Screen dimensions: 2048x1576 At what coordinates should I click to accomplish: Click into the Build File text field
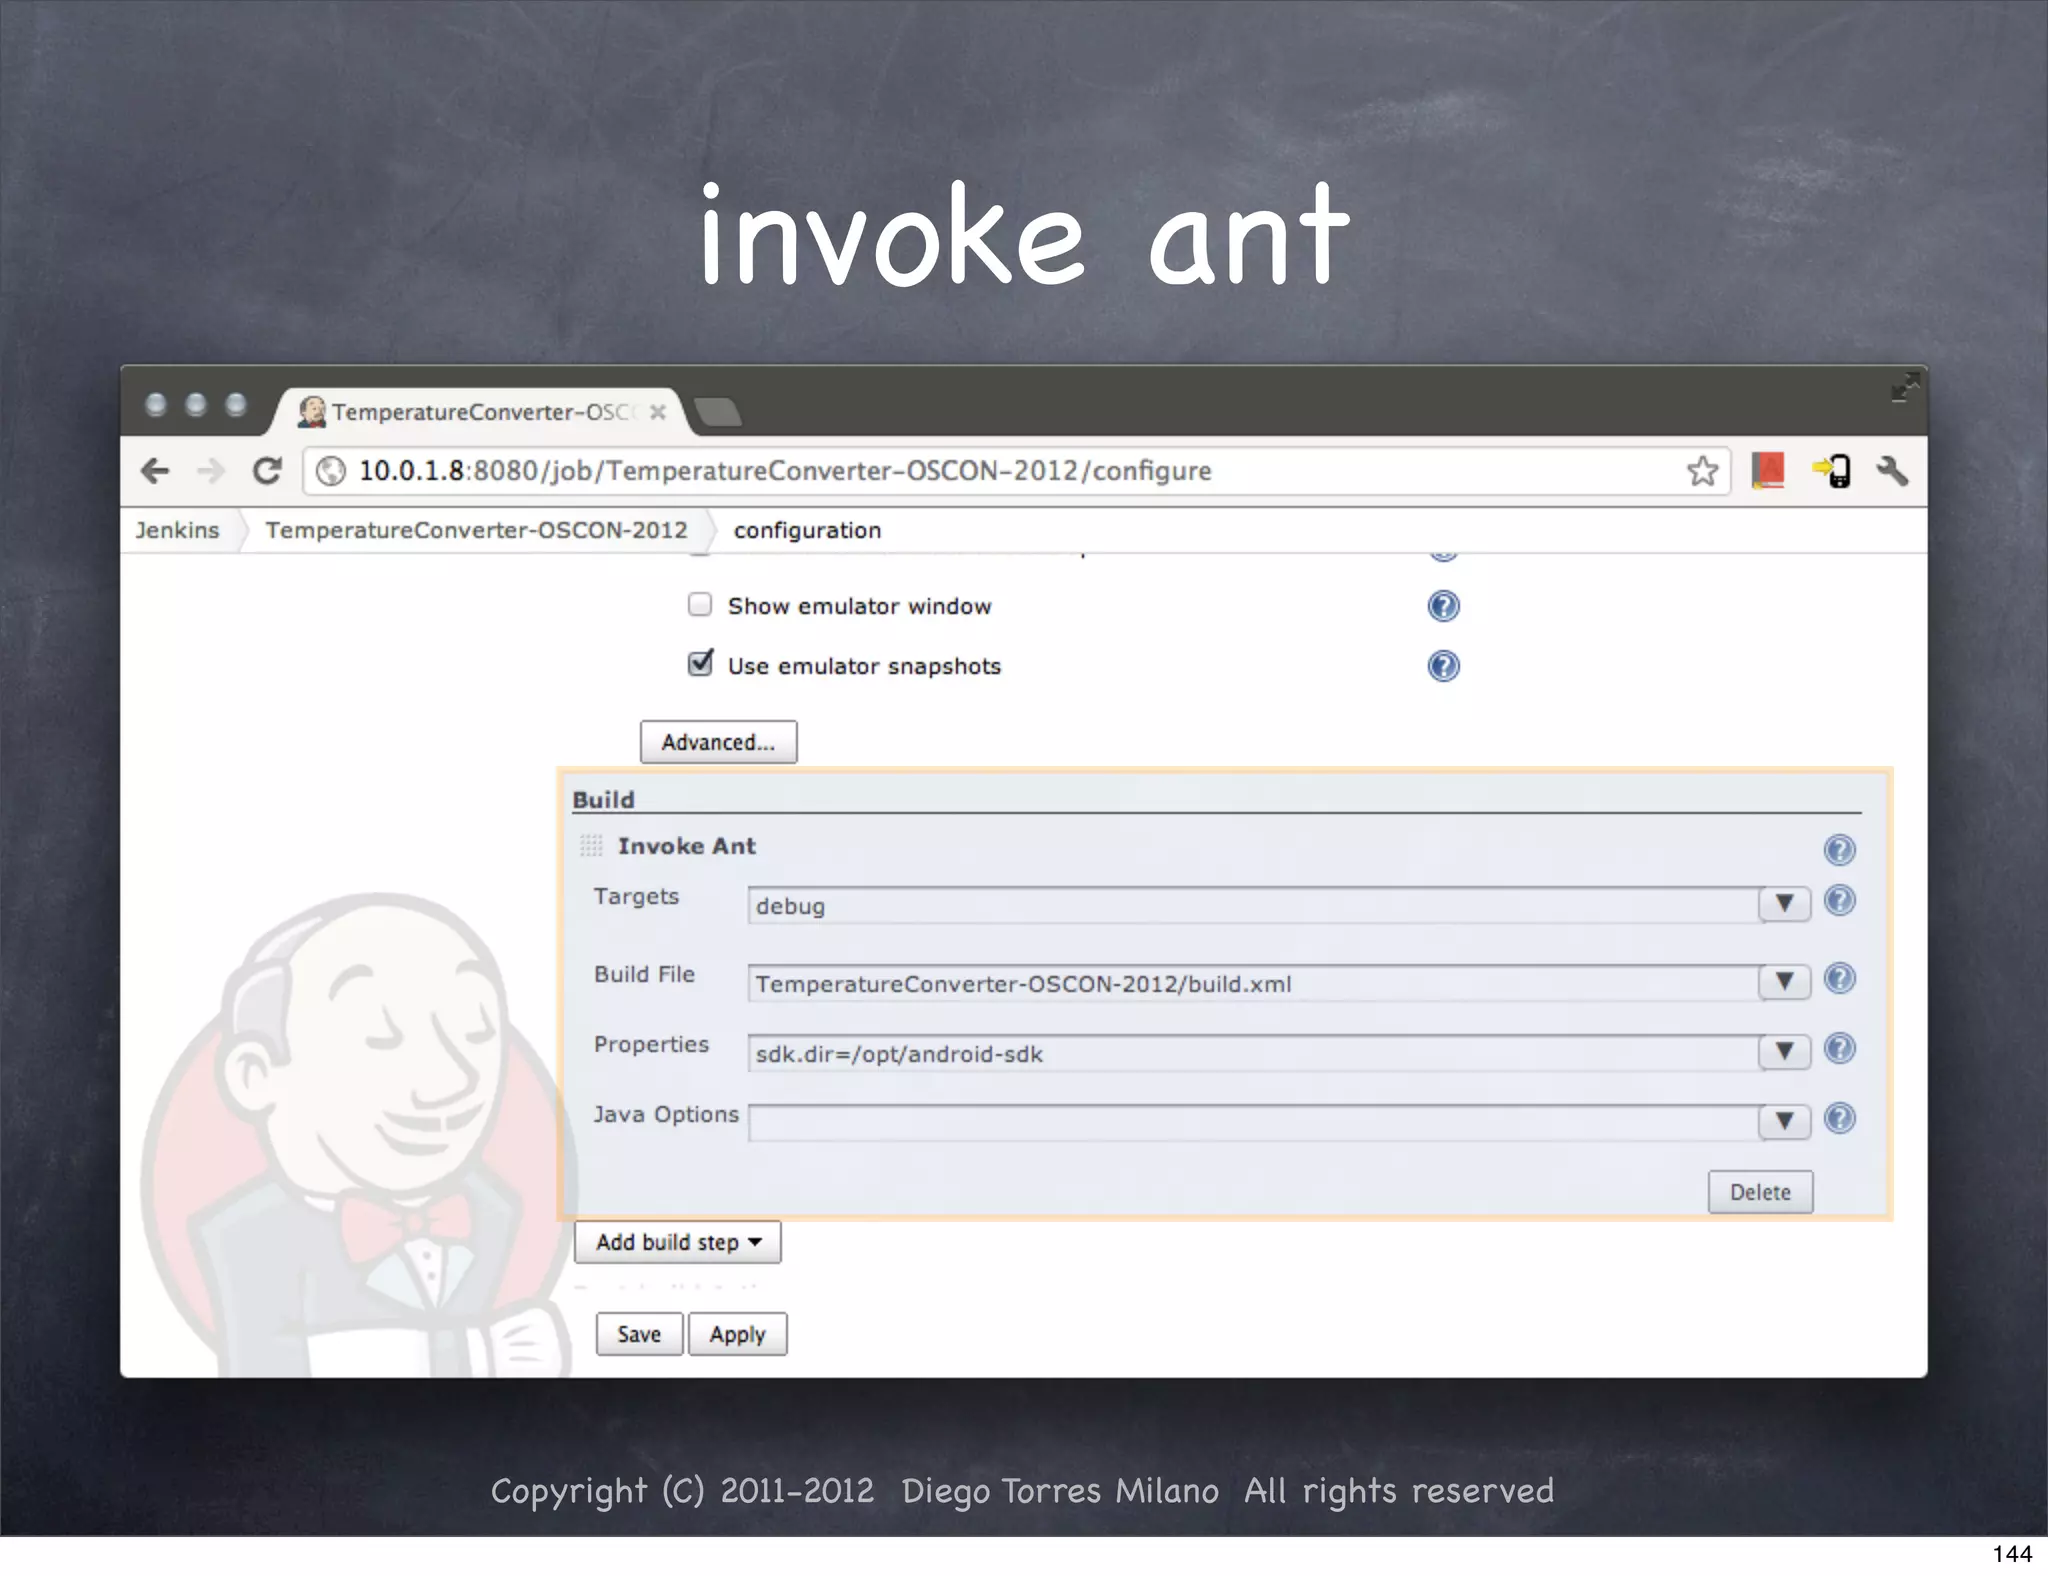(1250, 984)
